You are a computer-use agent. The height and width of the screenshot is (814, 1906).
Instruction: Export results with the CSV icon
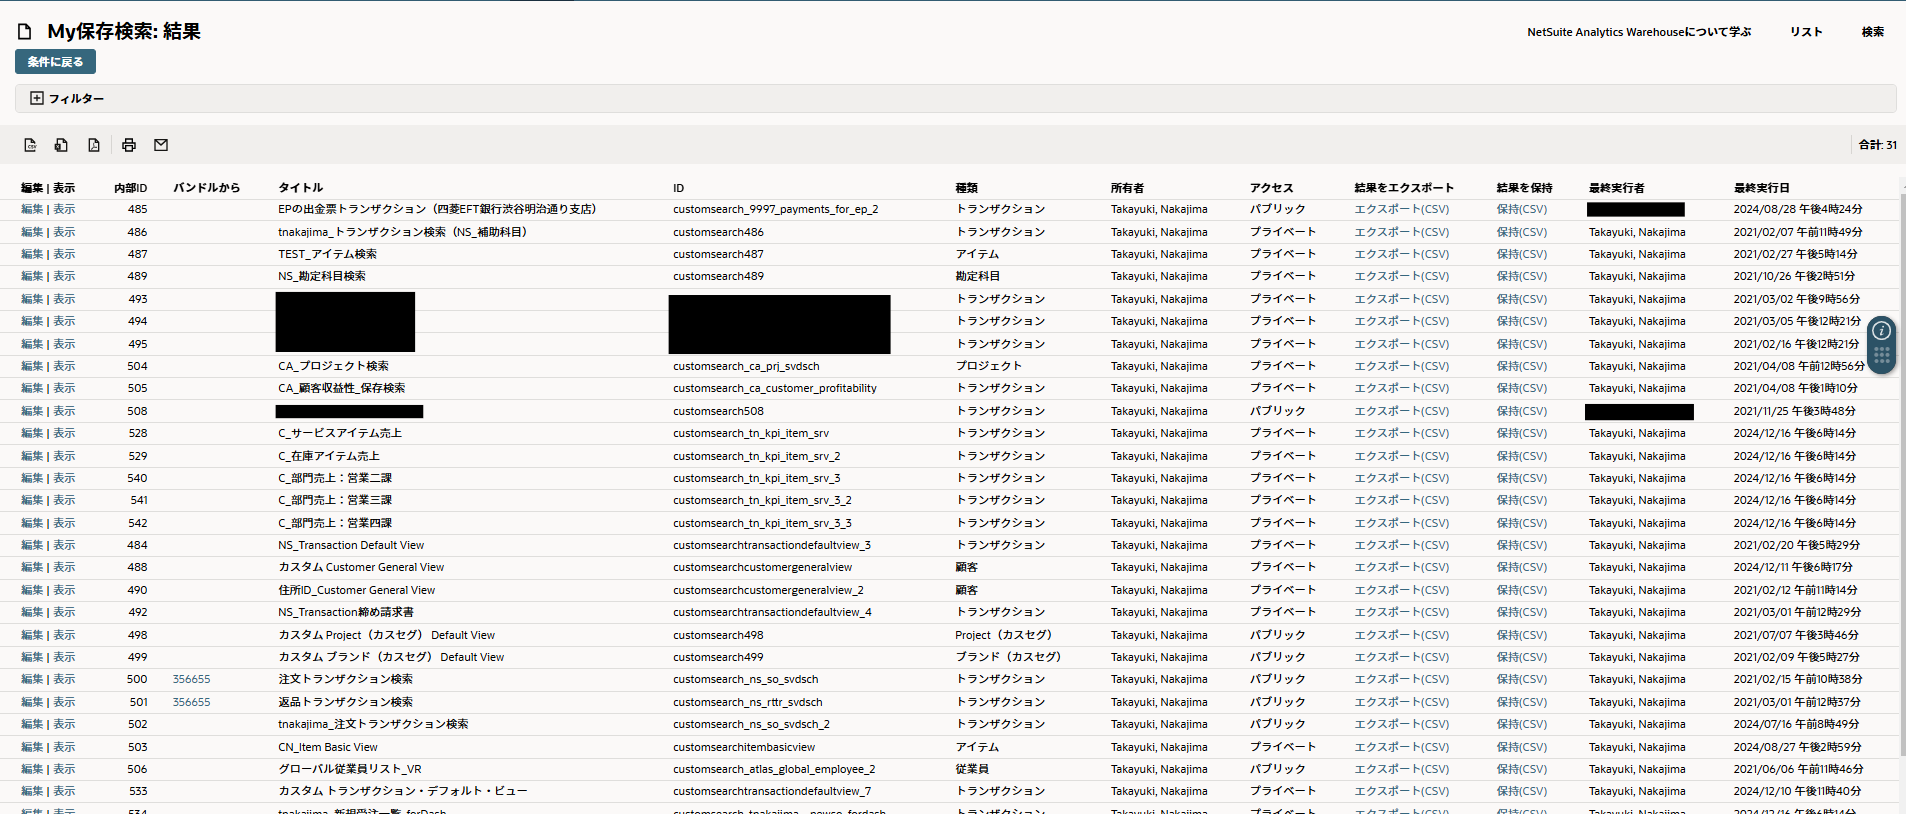pos(30,145)
